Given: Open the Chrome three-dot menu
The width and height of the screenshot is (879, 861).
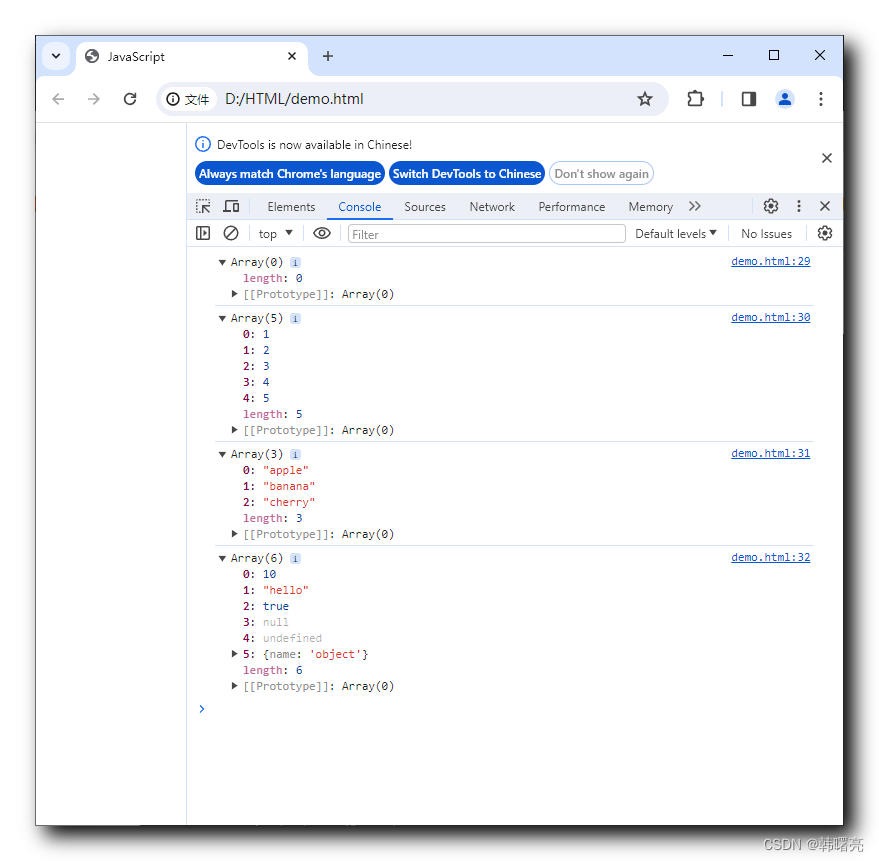Looking at the screenshot, I should pyautogui.click(x=821, y=99).
